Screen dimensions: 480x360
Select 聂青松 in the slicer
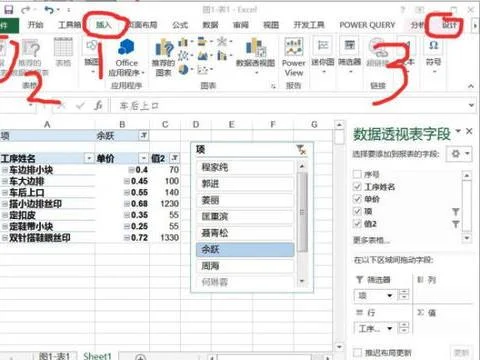coord(245,233)
